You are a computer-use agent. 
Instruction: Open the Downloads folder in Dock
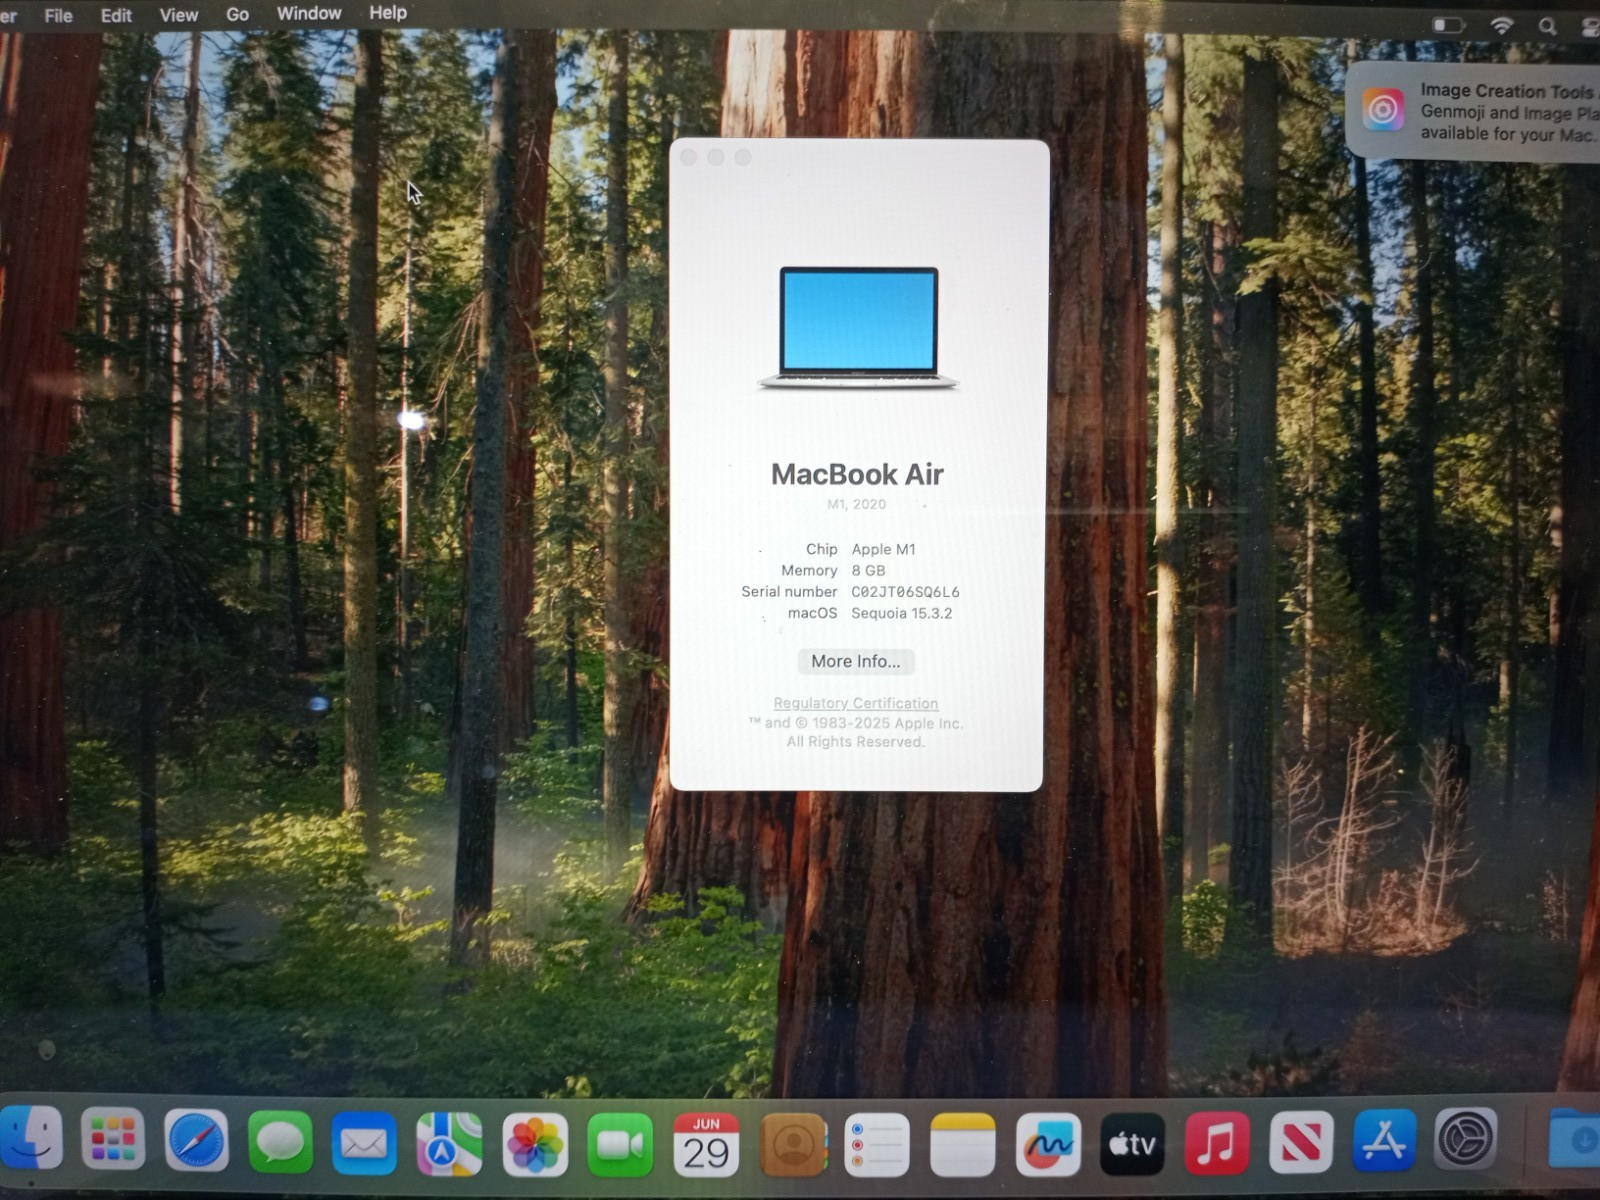coord(1575,1136)
